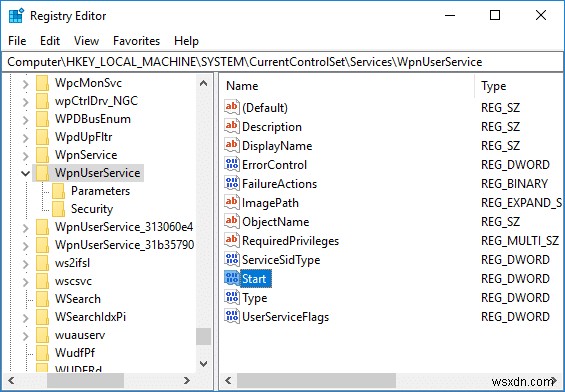The width and height of the screenshot is (565, 392).
Task: Open the View menu
Action: pos(86,41)
